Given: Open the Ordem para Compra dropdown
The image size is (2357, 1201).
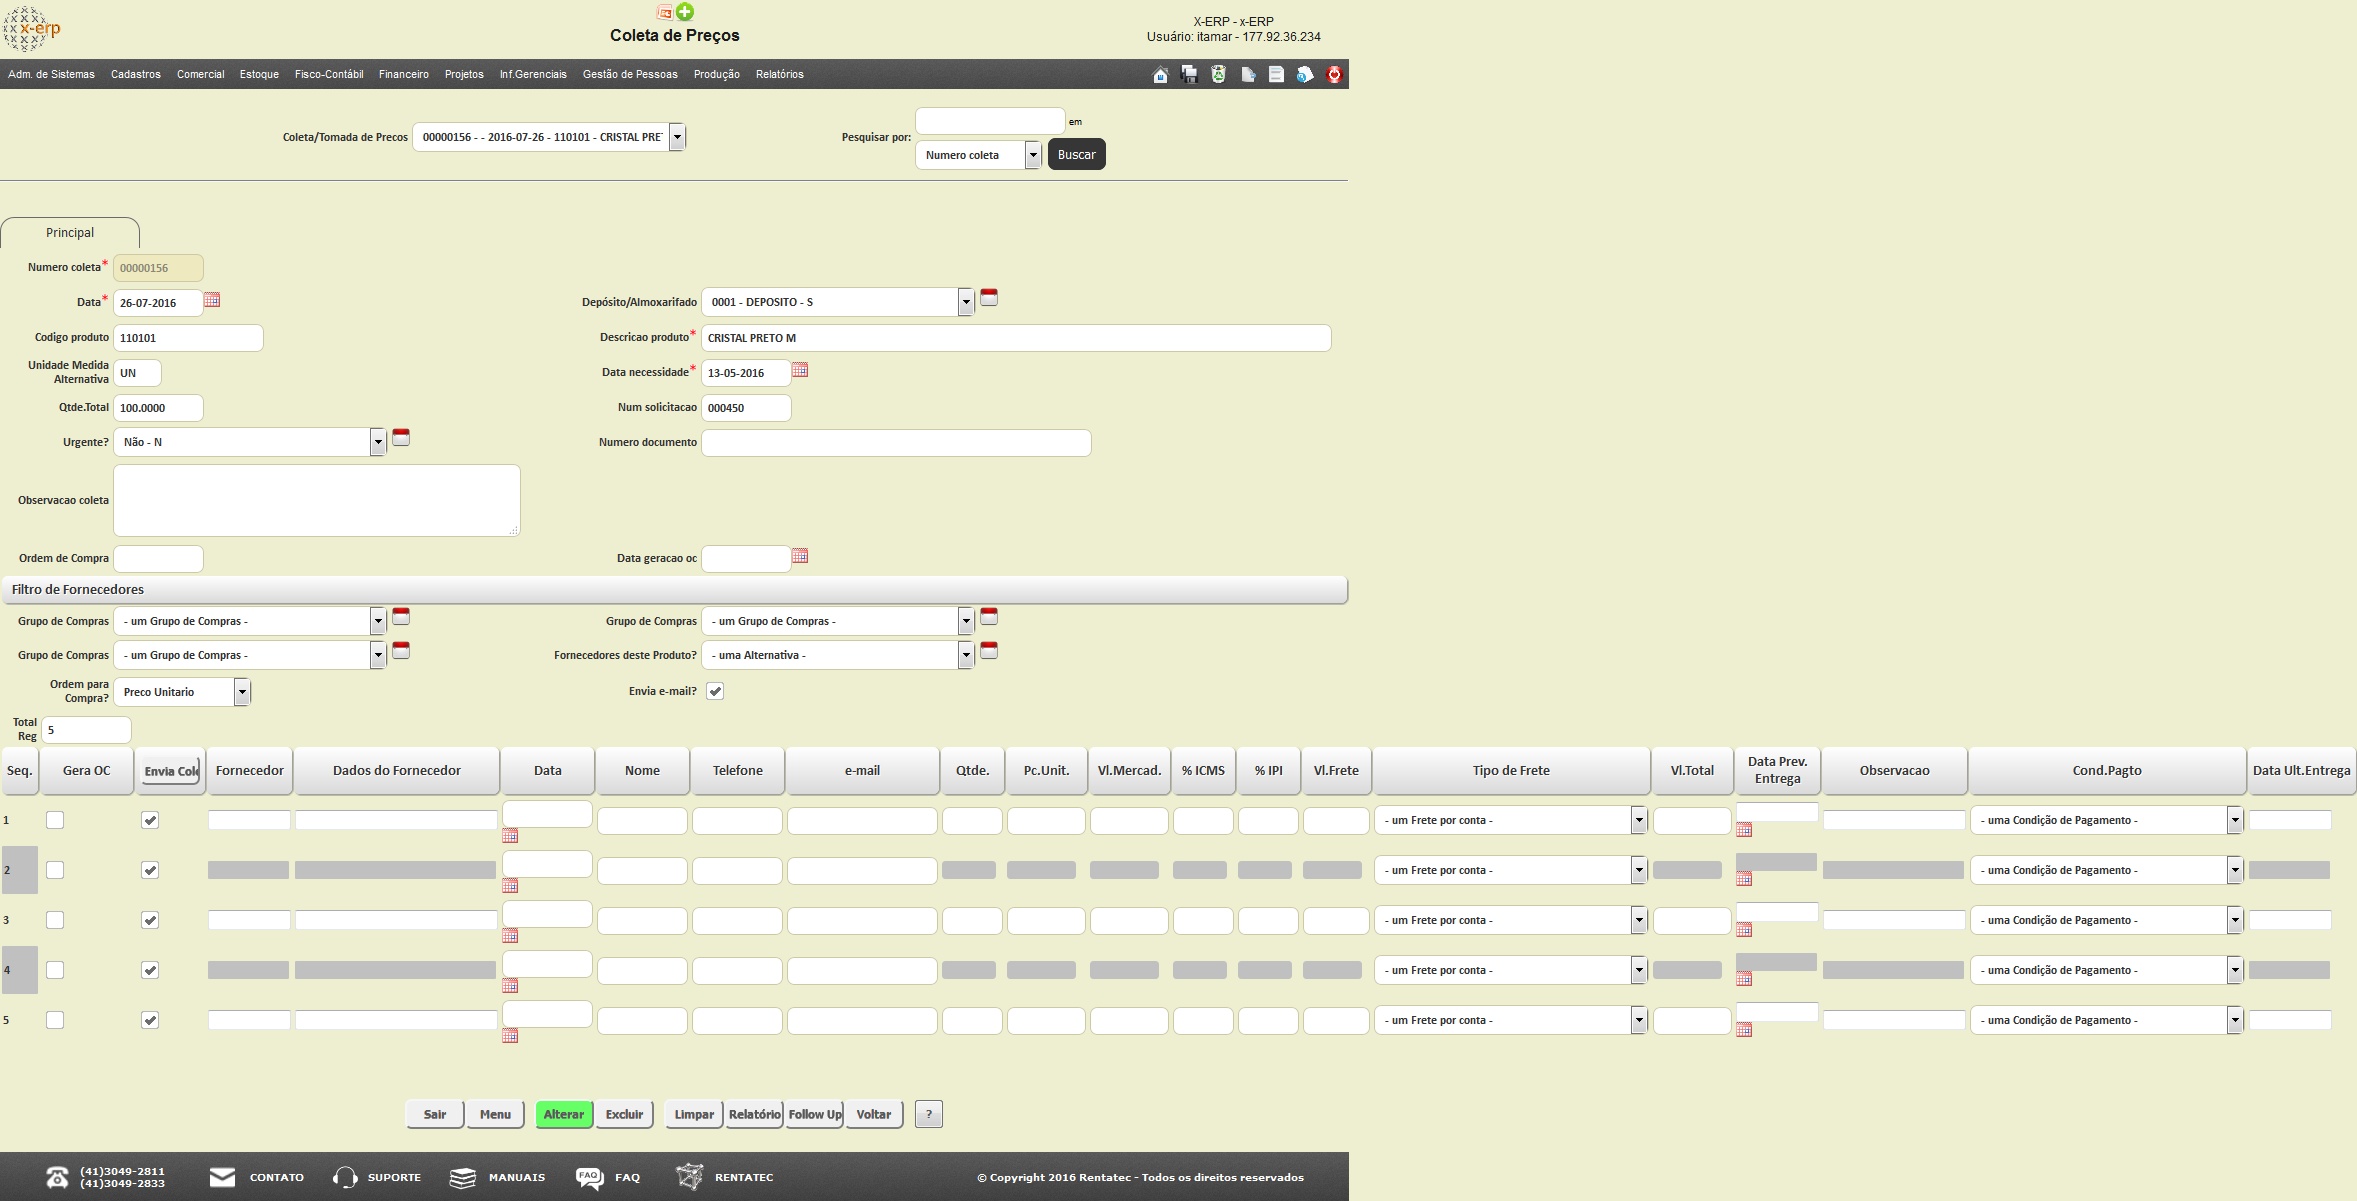Looking at the screenshot, I should [182, 692].
